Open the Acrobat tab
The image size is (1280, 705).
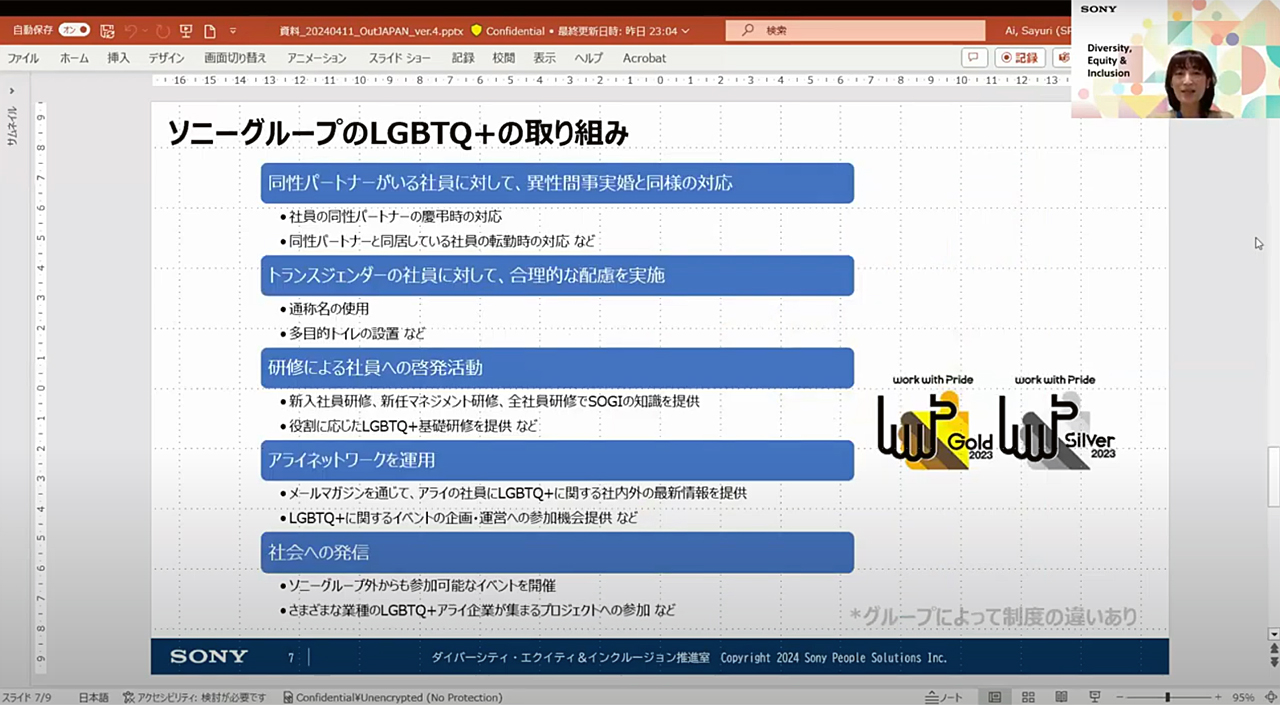644,58
